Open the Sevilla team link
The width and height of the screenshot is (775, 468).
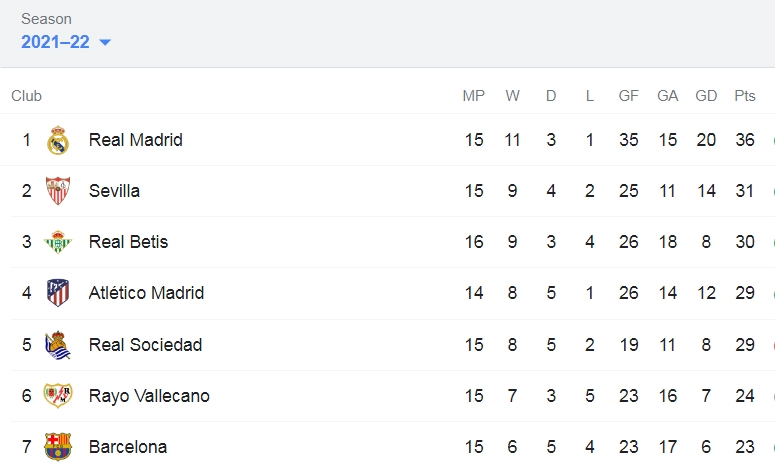tap(114, 191)
